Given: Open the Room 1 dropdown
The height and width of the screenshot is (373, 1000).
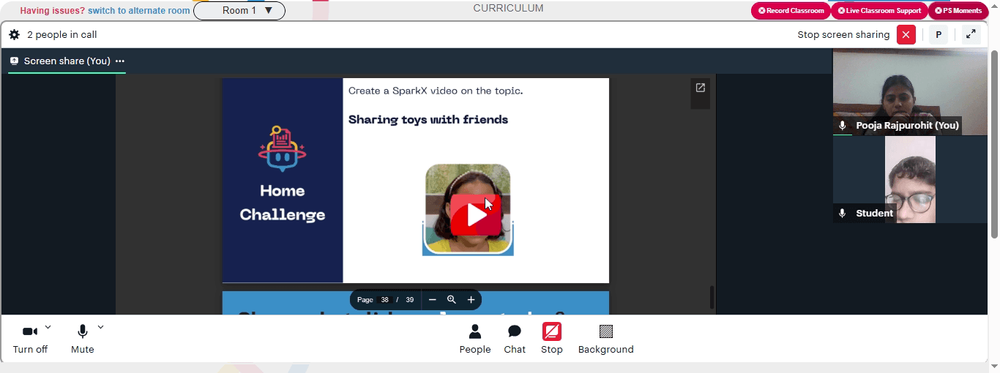Looking at the screenshot, I should click(x=239, y=10).
